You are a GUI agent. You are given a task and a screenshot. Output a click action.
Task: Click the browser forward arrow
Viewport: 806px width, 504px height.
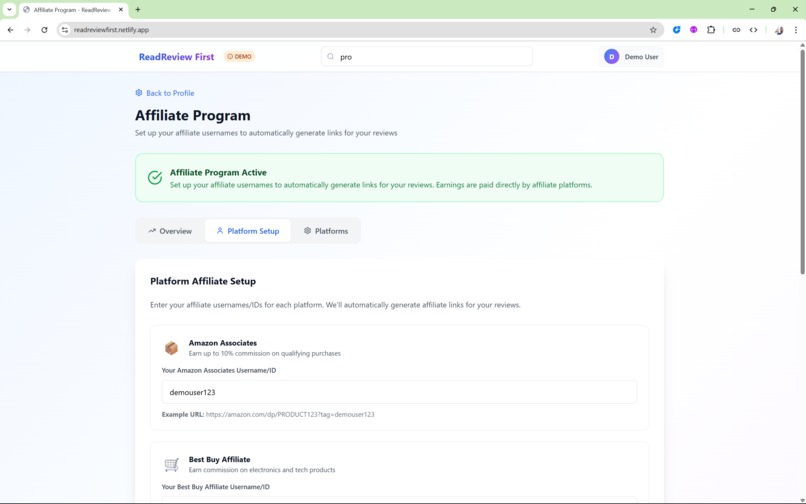[x=27, y=30]
